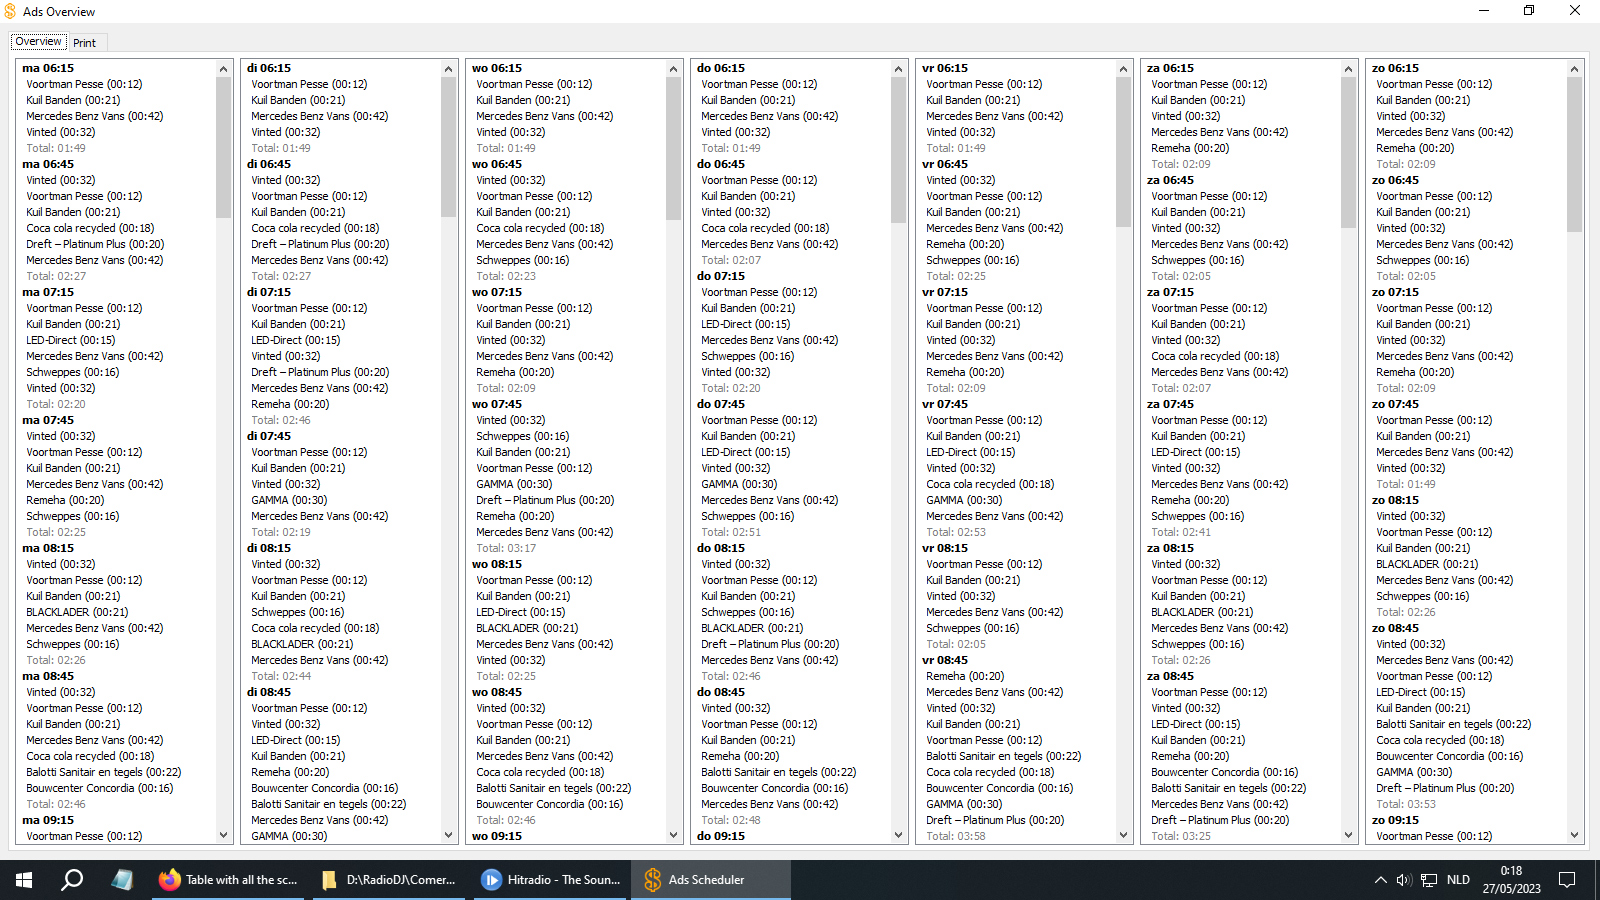Open the Windows Start menu
The width and height of the screenshot is (1600, 900).
coord(24,880)
